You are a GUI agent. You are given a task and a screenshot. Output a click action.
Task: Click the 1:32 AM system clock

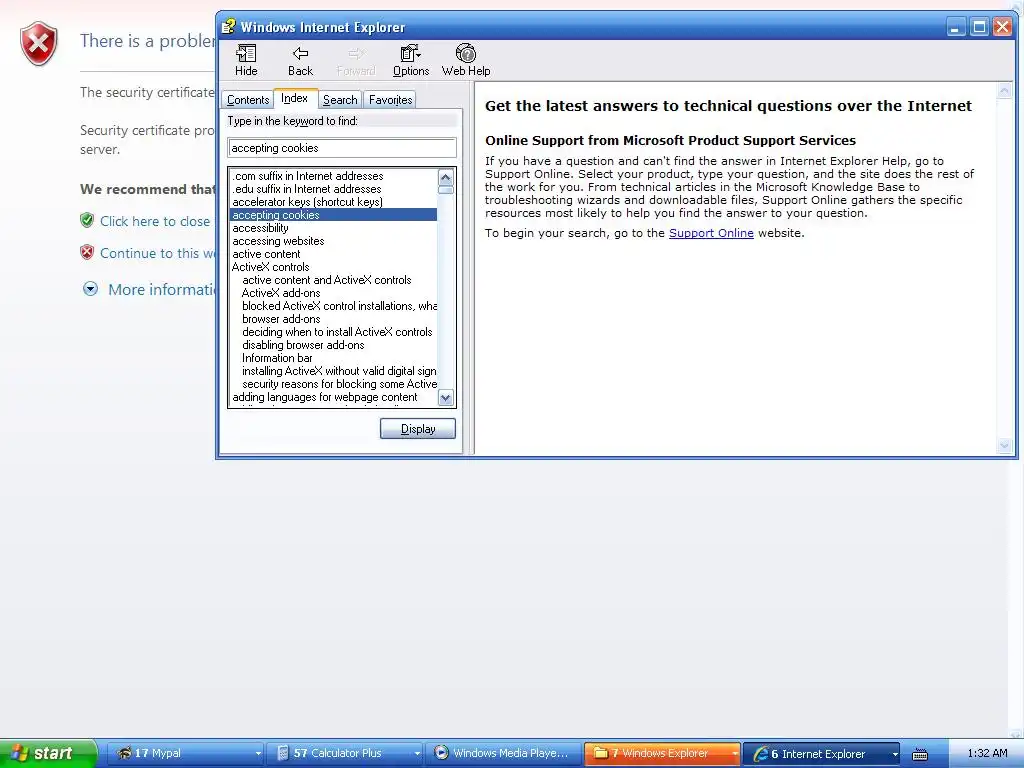pyautogui.click(x=987, y=753)
